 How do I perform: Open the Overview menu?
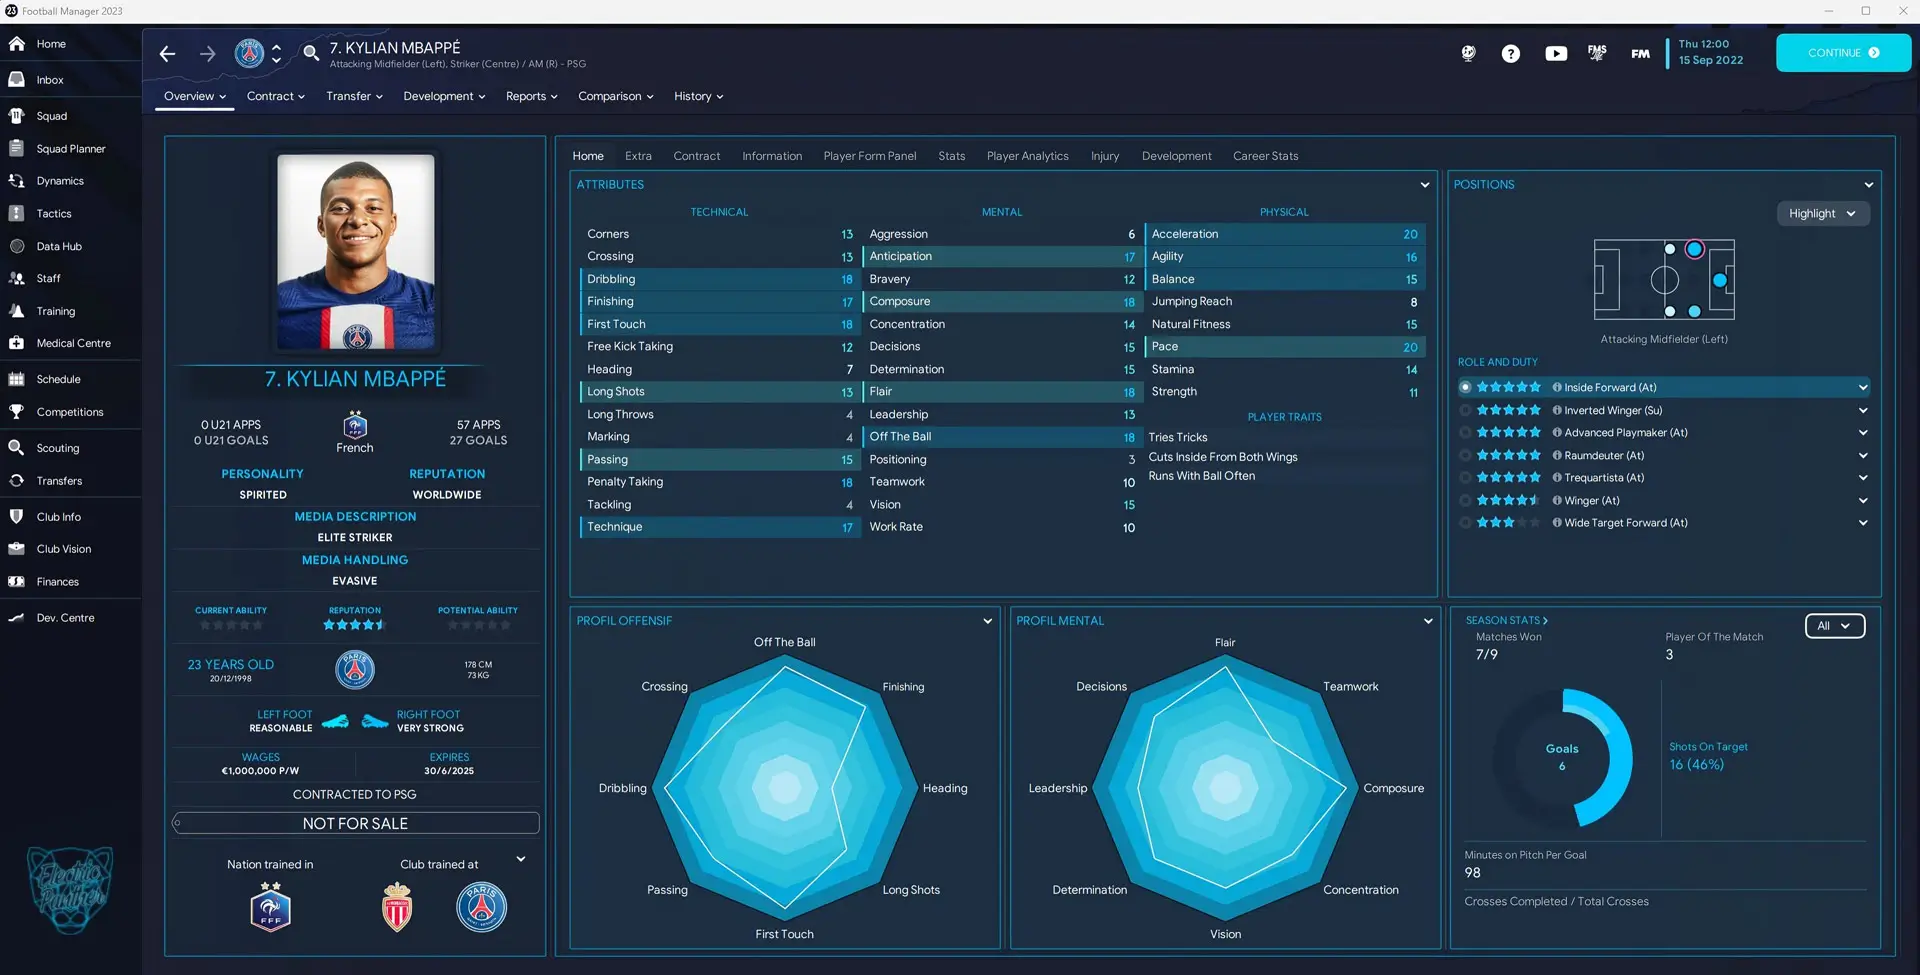pos(195,96)
